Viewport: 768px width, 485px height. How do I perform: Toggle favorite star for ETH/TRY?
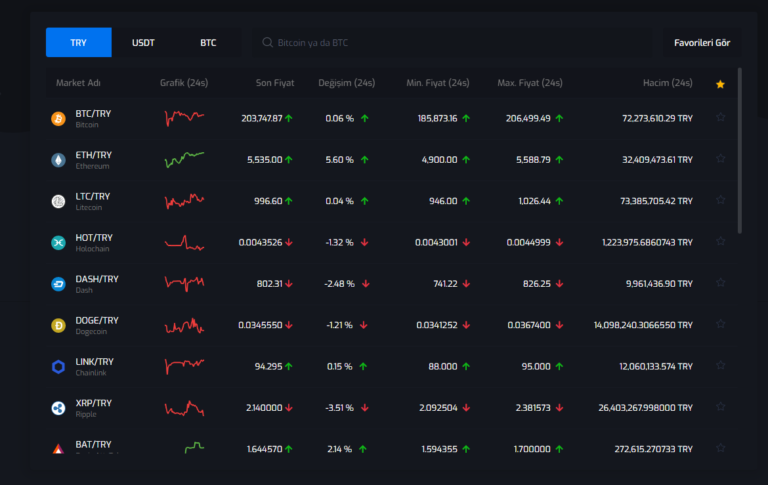pos(720,159)
